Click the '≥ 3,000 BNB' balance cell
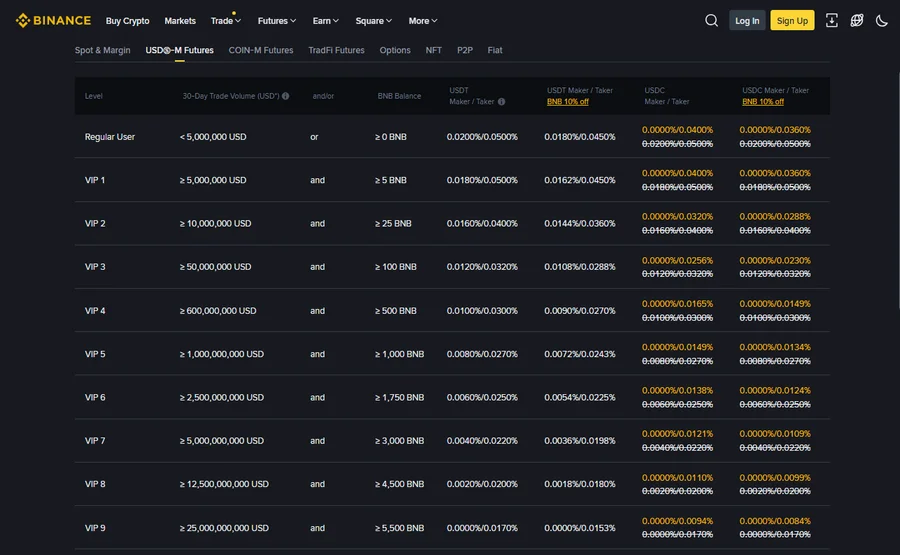The height and width of the screenshot is (555, 900). (x=399, y=441)
